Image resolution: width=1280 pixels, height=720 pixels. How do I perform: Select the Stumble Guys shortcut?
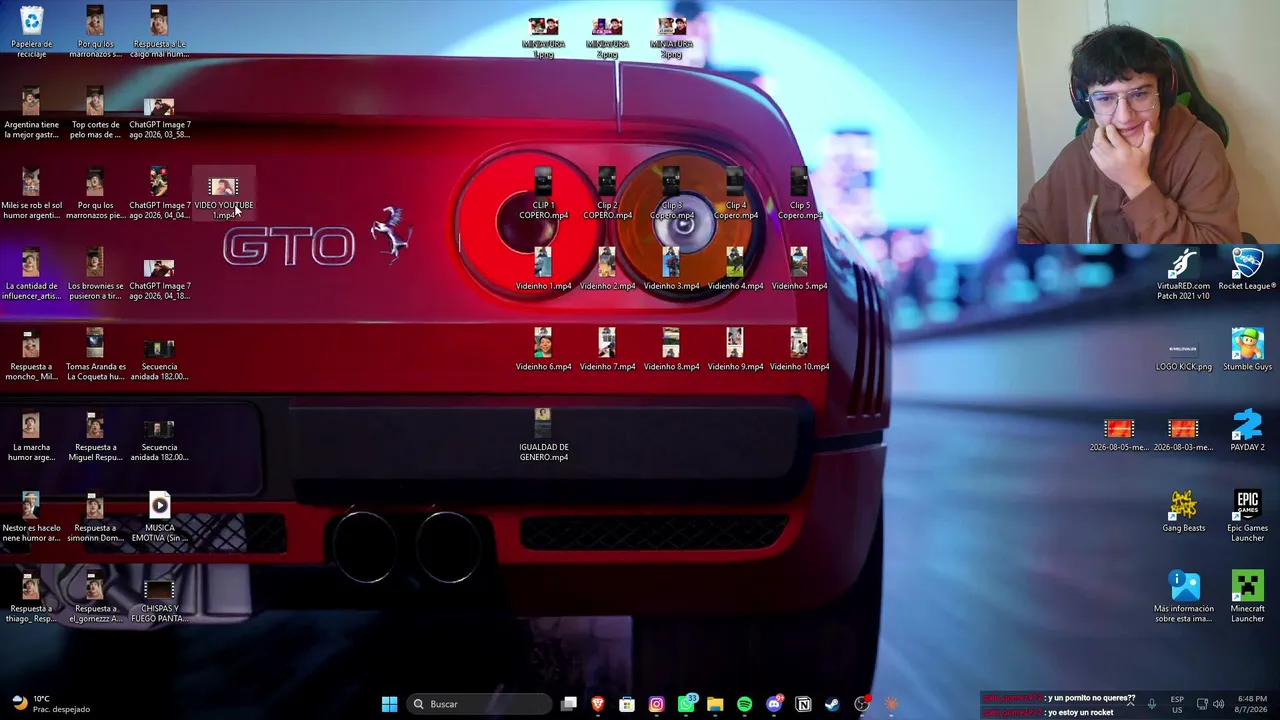pos(1247,351)
